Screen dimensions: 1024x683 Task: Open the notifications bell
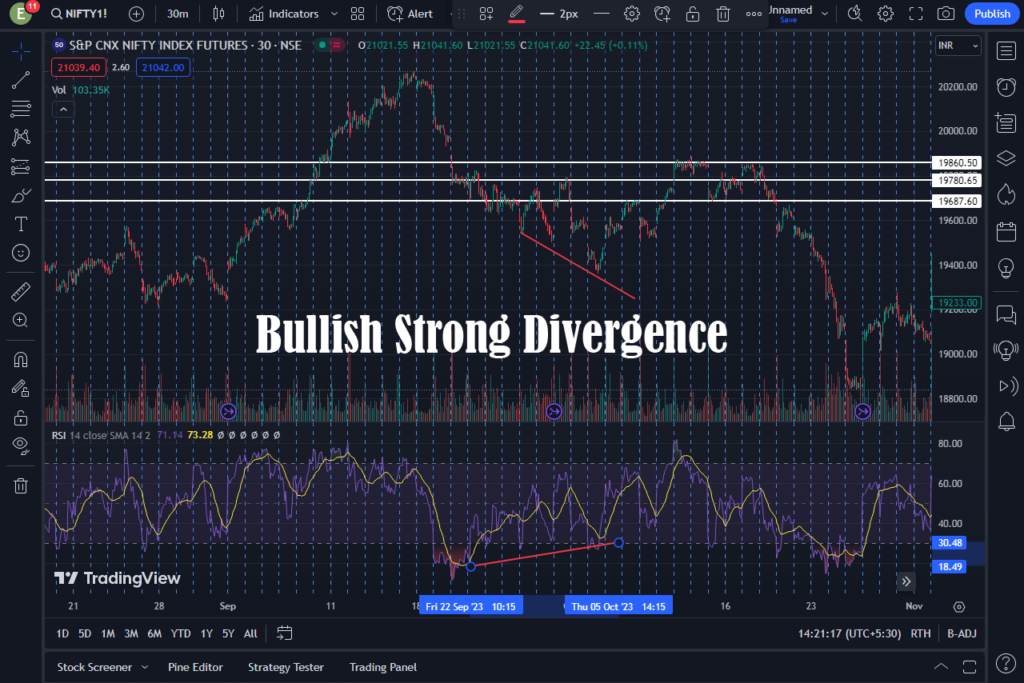[1006, 422]
